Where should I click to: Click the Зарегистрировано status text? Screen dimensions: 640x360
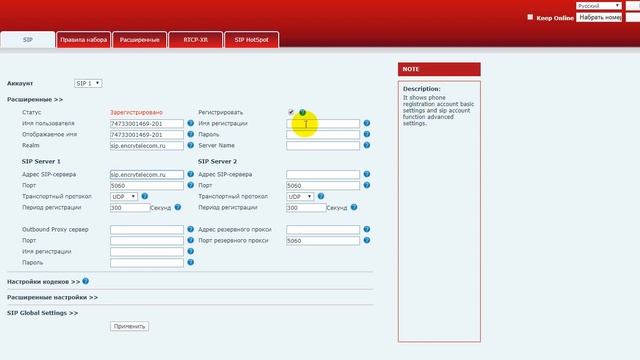coord(136,112)
